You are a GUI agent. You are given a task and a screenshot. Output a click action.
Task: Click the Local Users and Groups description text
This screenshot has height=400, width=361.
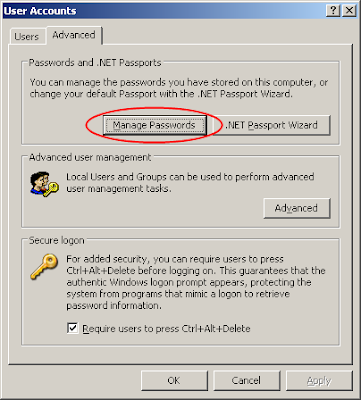190,182
